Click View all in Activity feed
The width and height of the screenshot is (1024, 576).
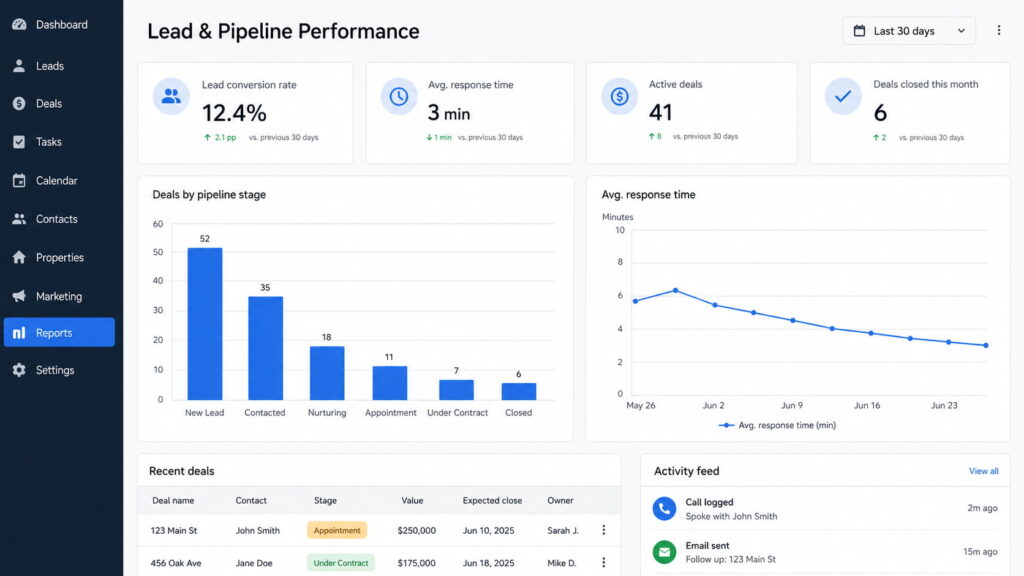pyautogui.click(x=983, y=471)
